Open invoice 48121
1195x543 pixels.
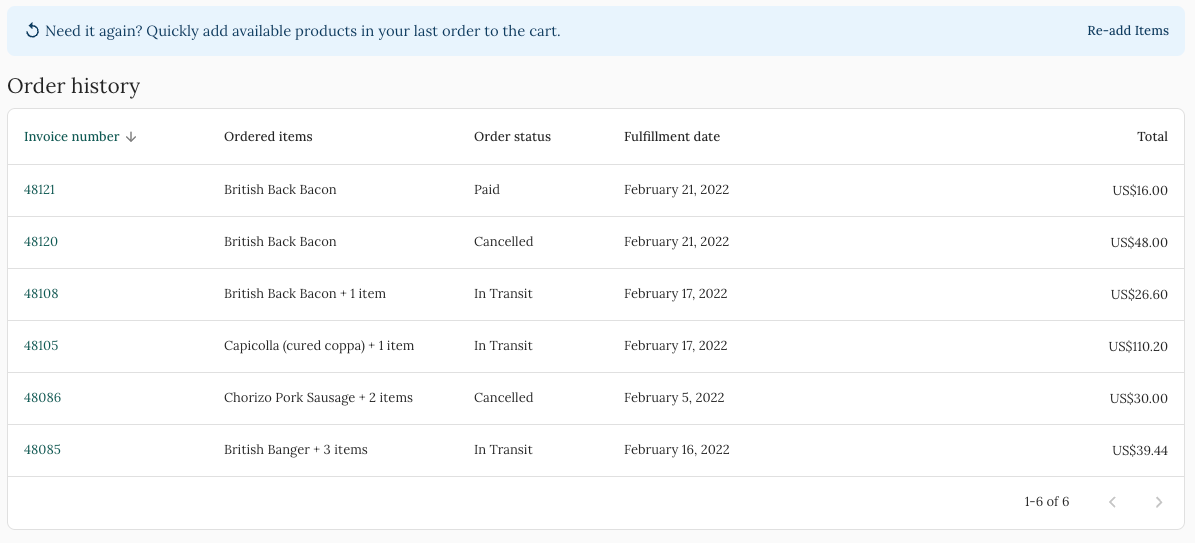40,190
